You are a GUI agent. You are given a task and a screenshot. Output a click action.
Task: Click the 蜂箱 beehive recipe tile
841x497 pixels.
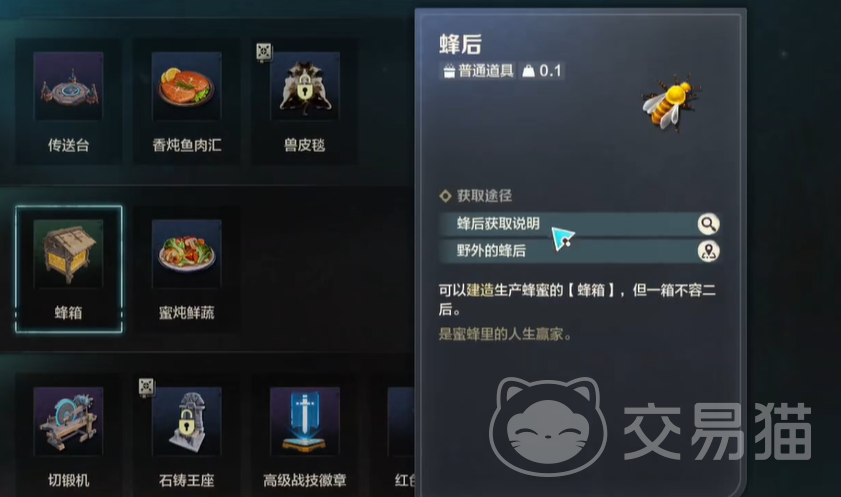click(68, 269)
